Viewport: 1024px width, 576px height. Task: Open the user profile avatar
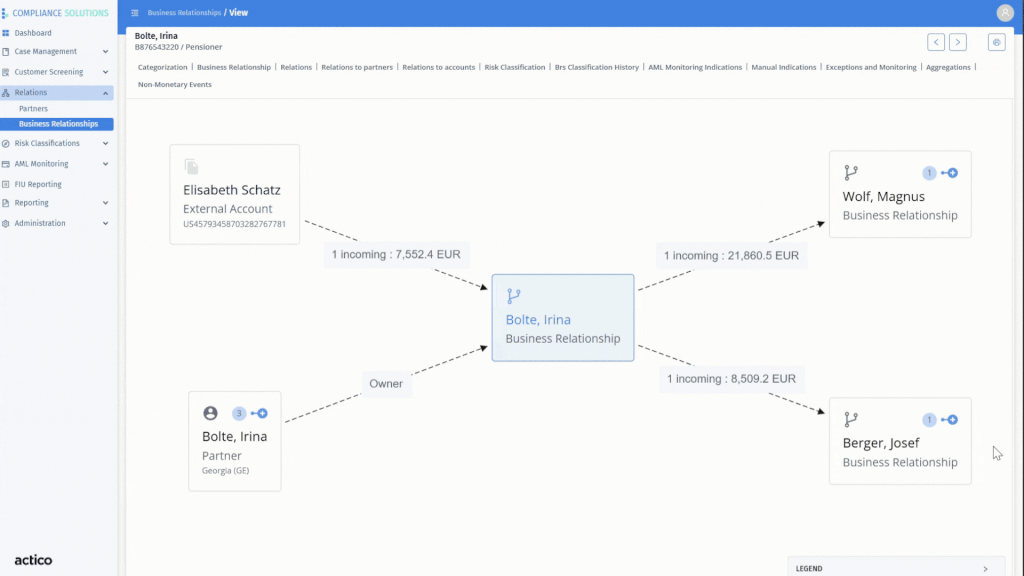pos(1005,13)
